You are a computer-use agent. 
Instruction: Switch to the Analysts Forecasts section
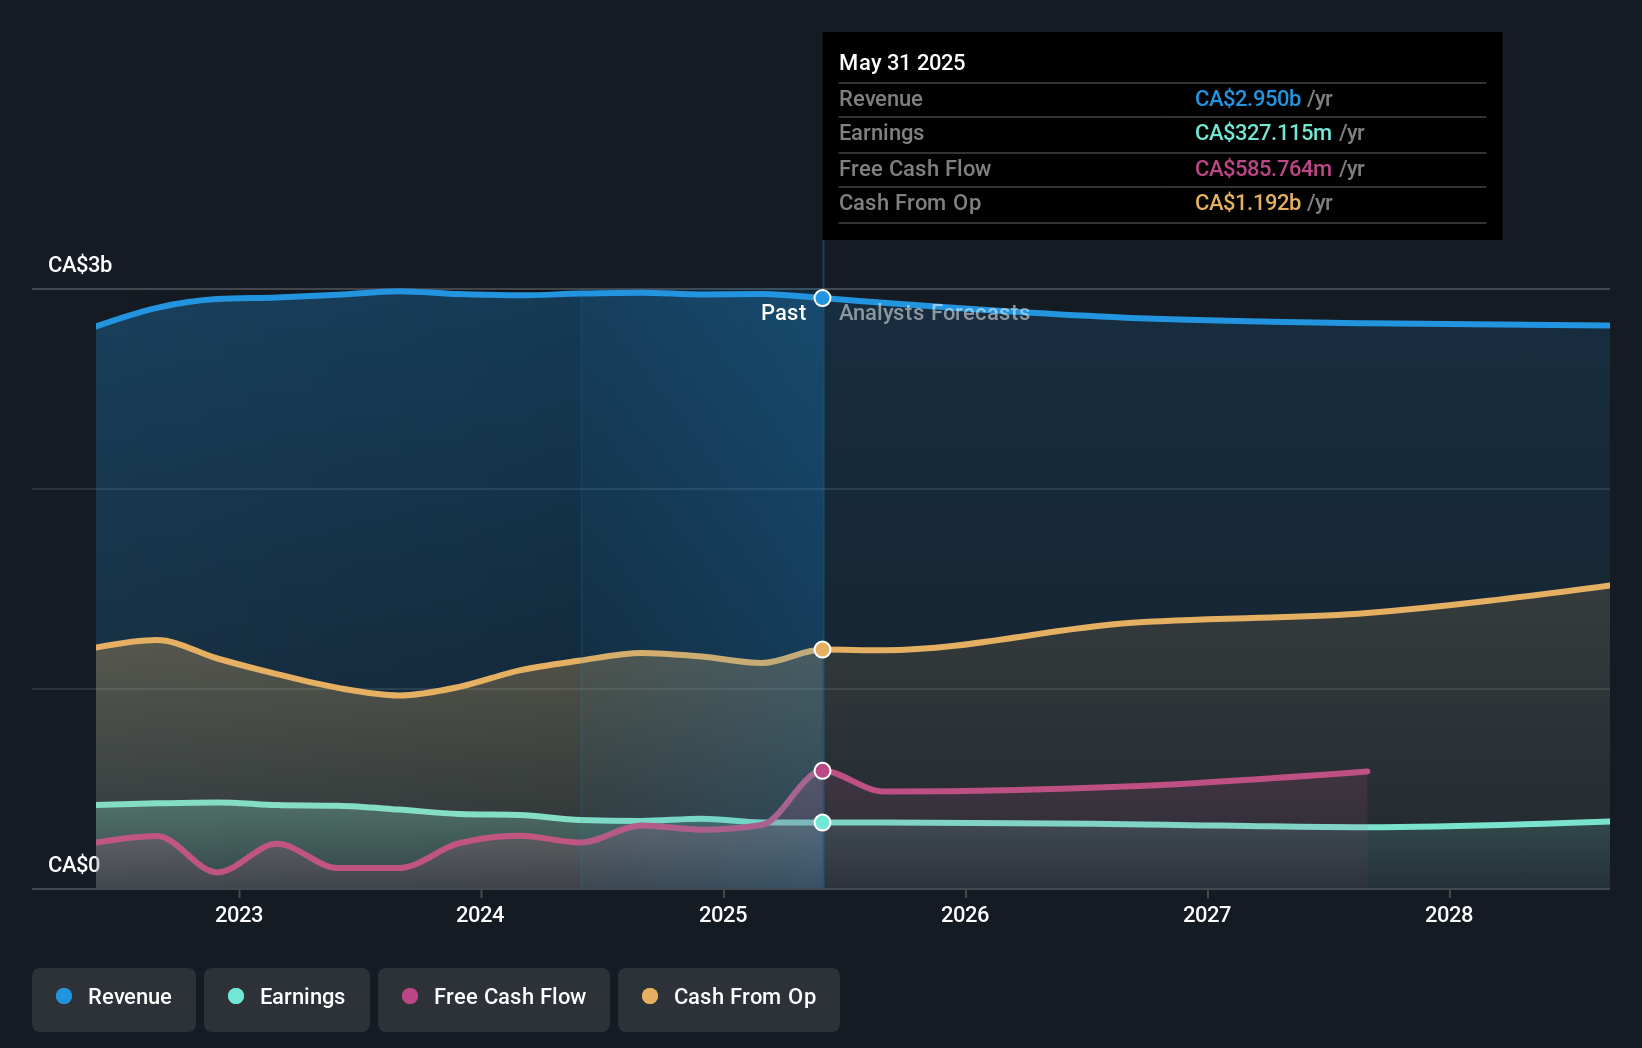934,312
